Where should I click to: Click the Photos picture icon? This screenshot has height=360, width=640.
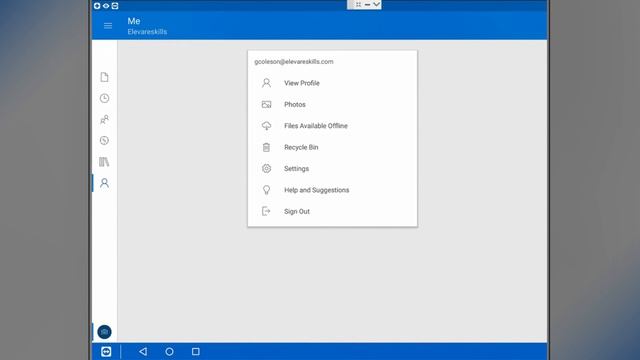pyautogui.click(x=267, y=104)
